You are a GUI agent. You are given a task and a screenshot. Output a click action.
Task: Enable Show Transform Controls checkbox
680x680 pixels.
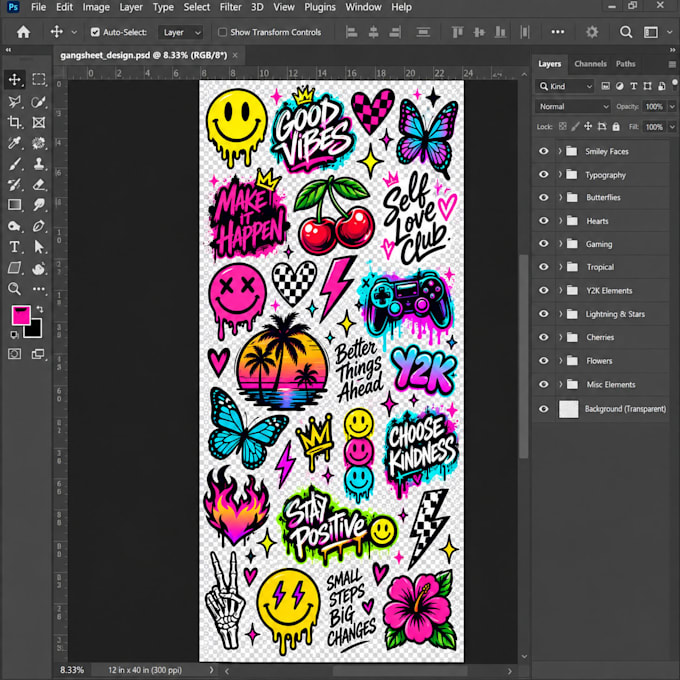click(222, 32)
